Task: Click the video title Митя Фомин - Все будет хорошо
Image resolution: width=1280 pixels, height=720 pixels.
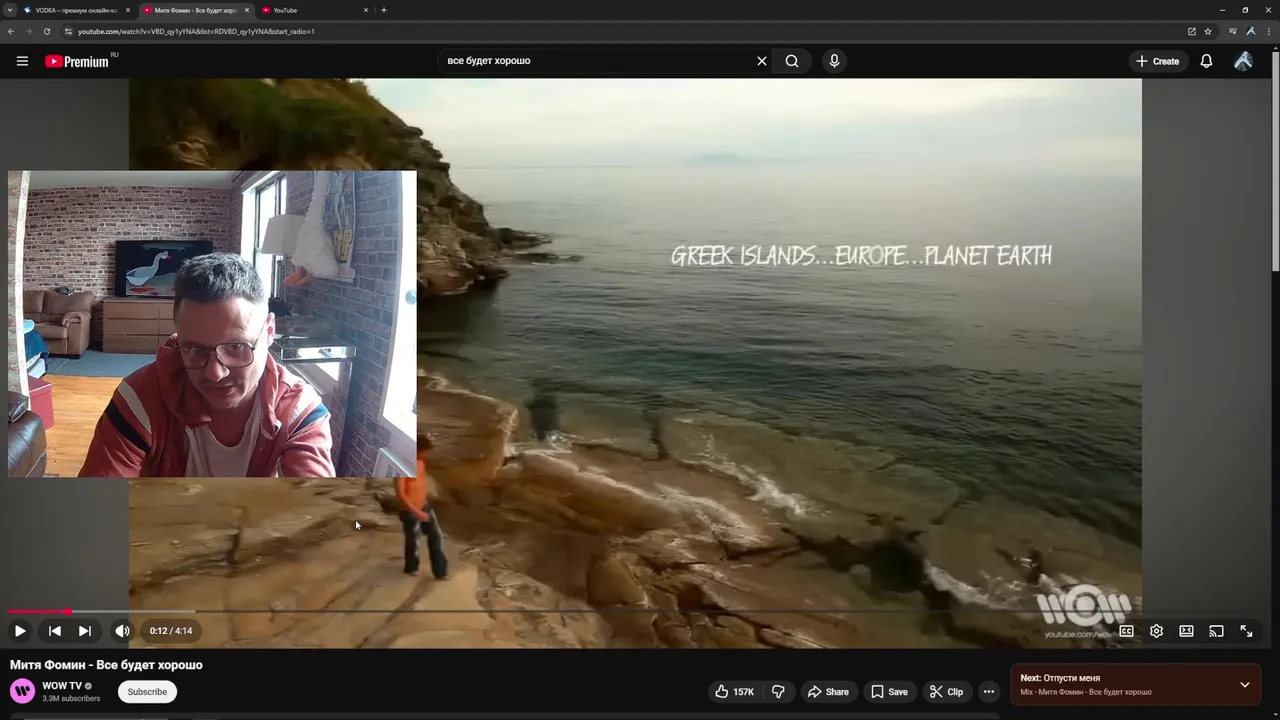Action: click(x=106, y=665)
